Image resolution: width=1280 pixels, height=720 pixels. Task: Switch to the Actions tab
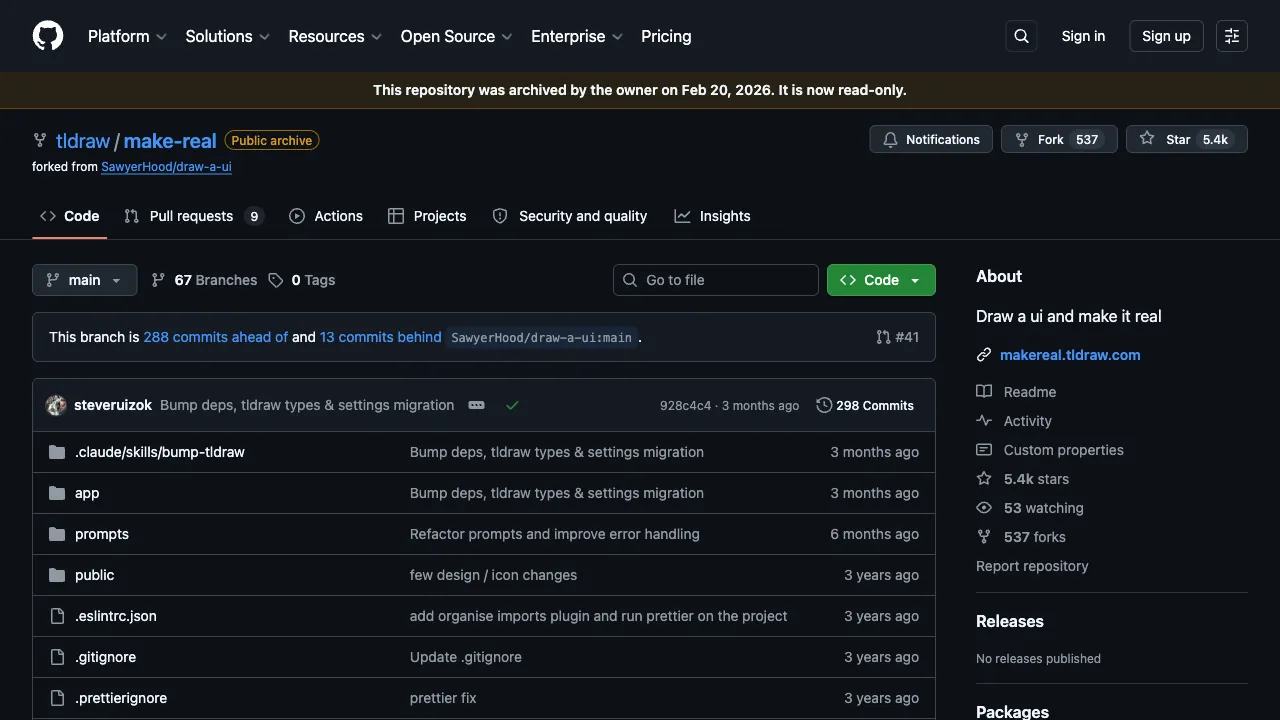[326, 216]
